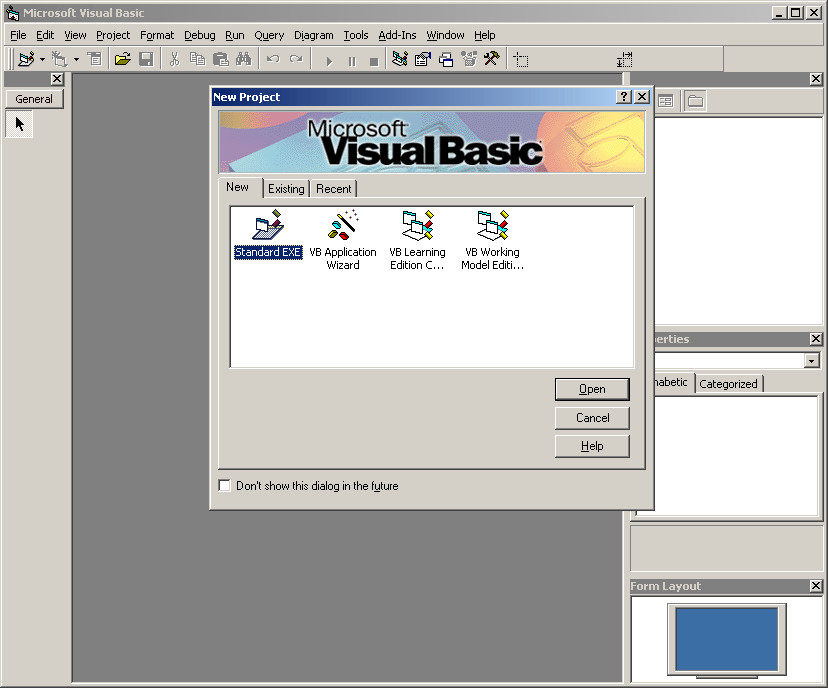Click the Open Project folder icon

pos(123,59)
